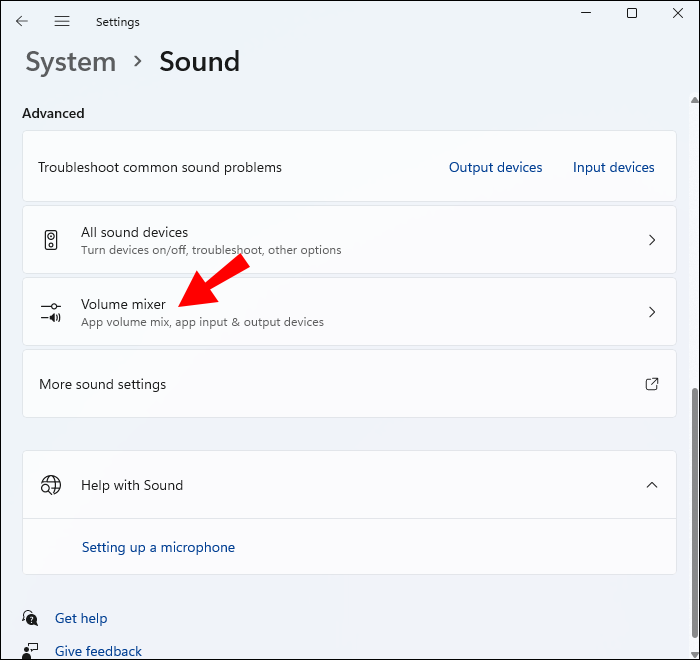Collapse the Help with Sound section
This screenshot has width=700, height=660.
[652, 485]
